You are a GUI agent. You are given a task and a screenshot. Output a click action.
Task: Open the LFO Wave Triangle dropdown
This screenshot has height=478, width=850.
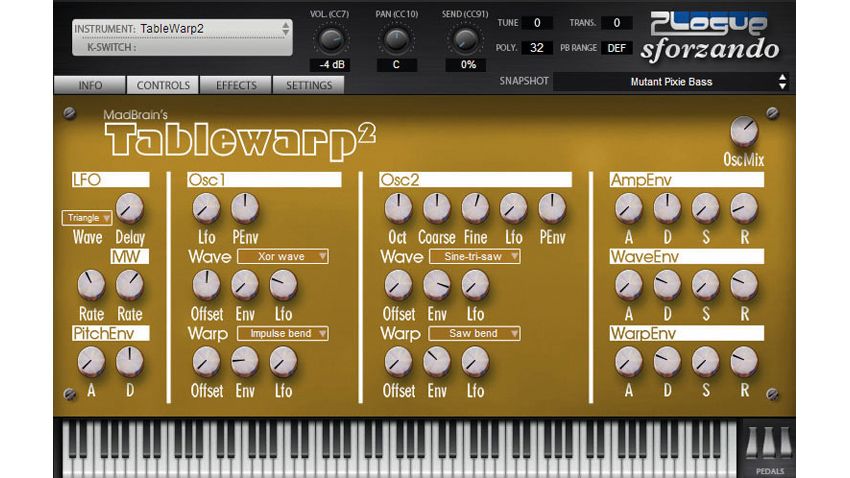(87, 217)
